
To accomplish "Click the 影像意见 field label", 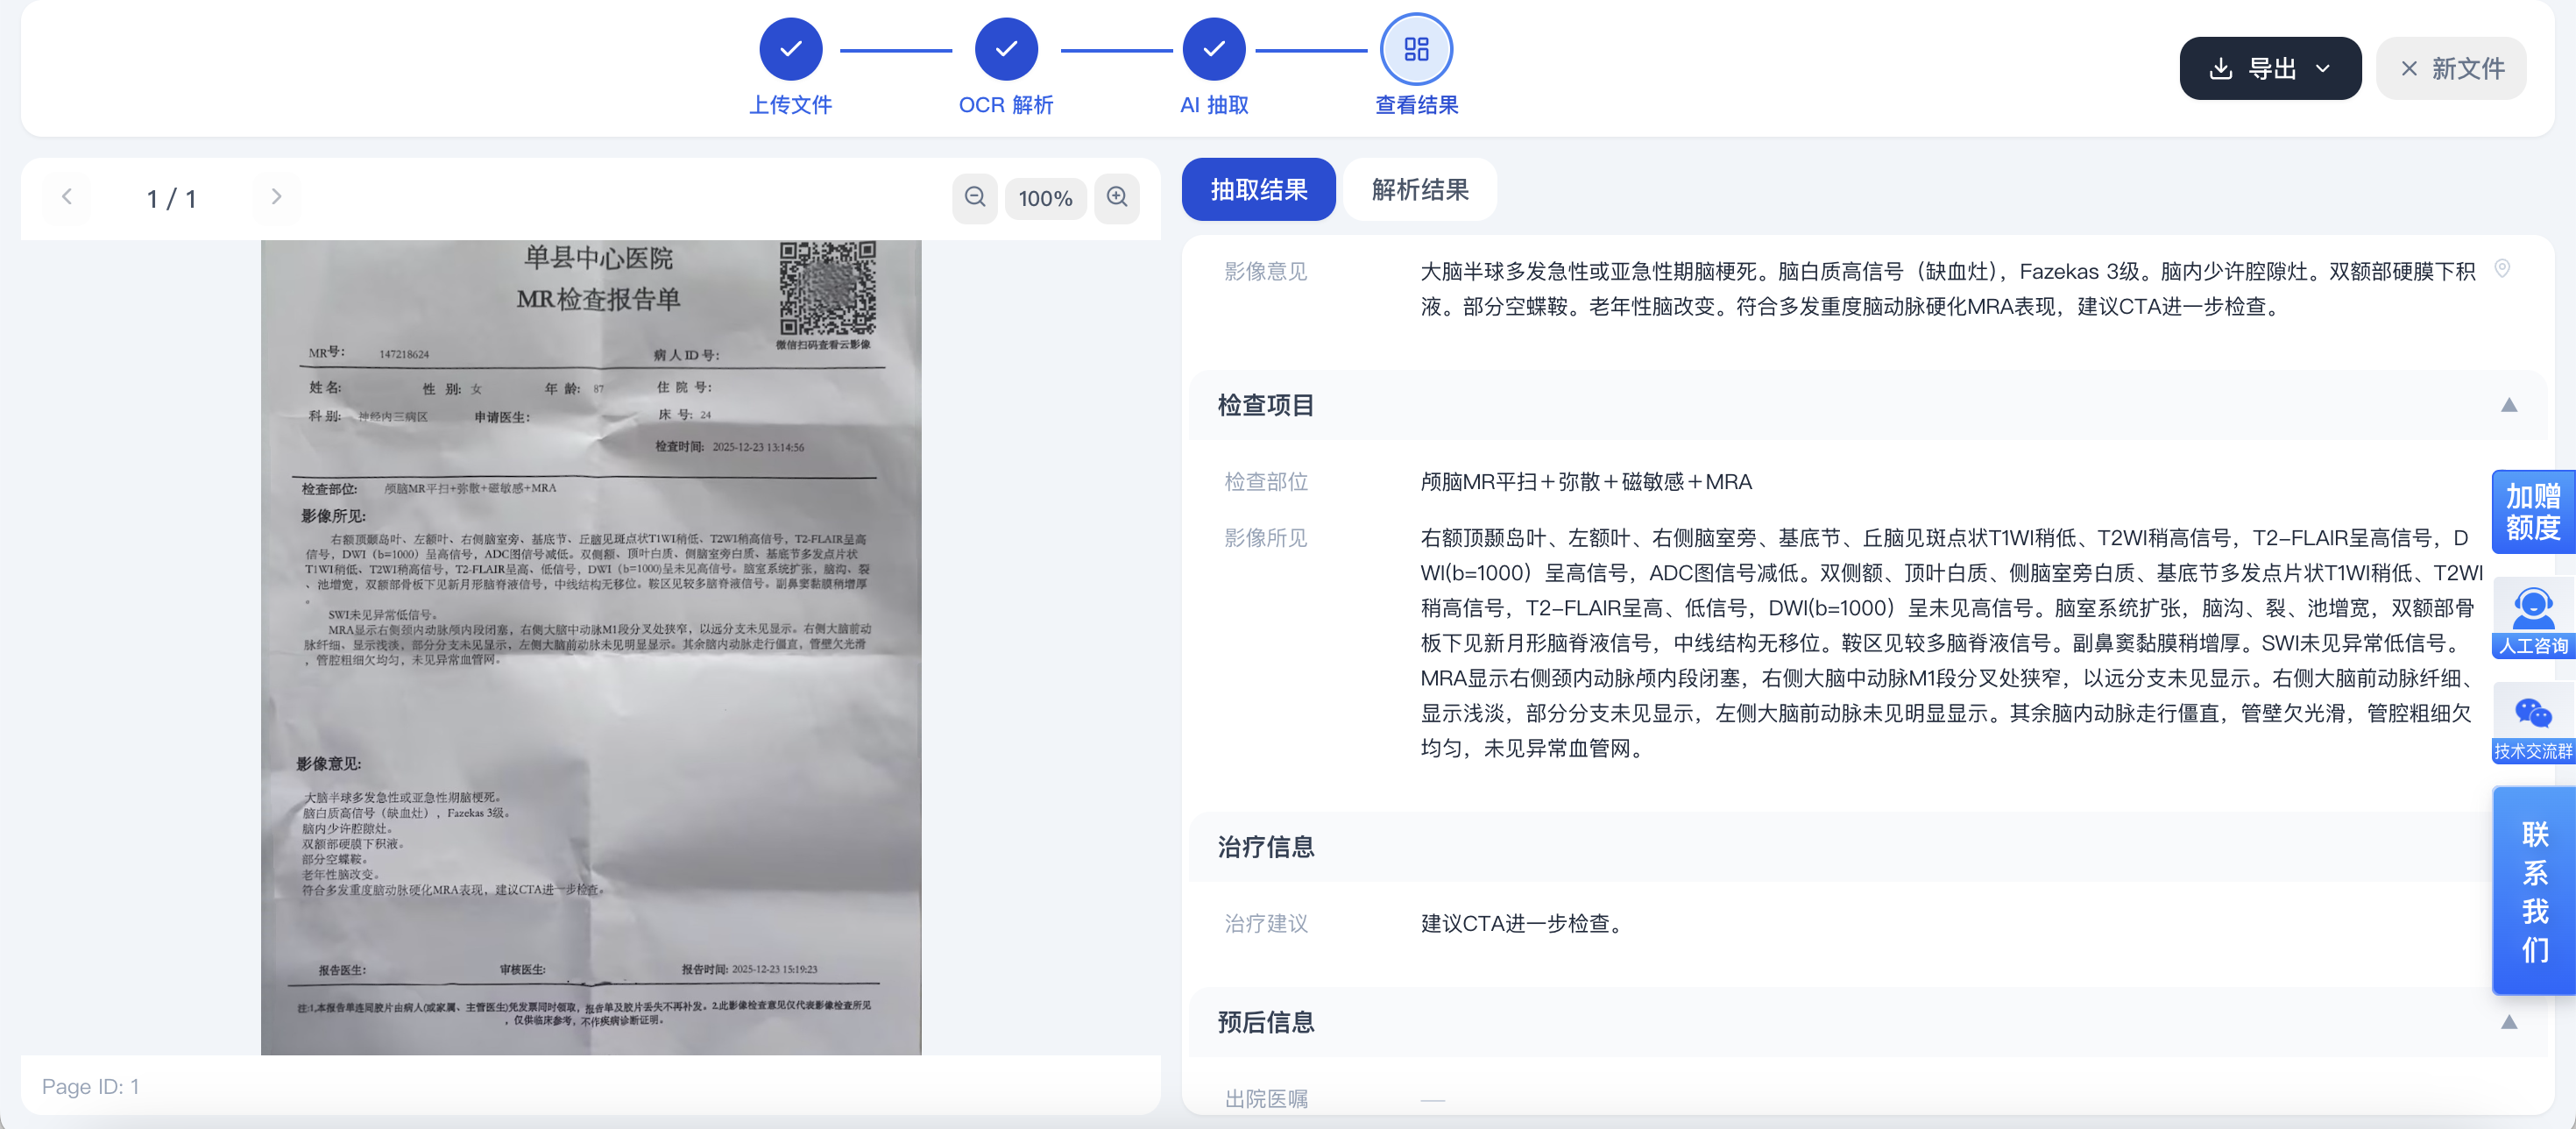I will 1266,272.
